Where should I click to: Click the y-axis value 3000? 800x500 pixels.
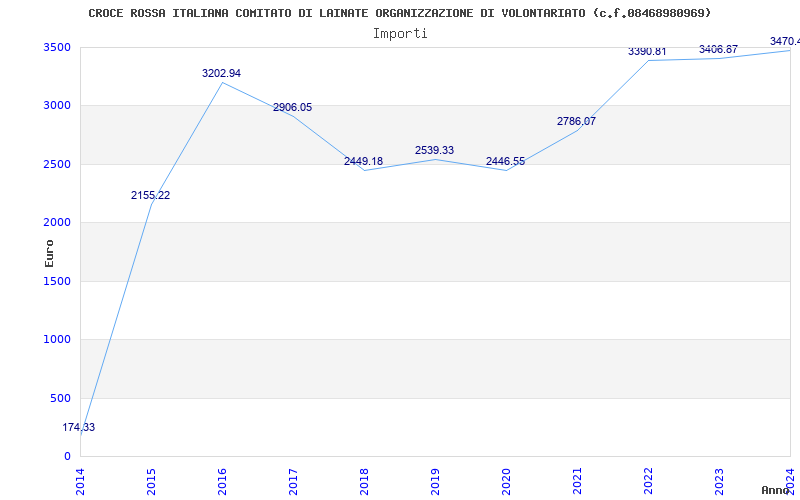pos(57,106)
